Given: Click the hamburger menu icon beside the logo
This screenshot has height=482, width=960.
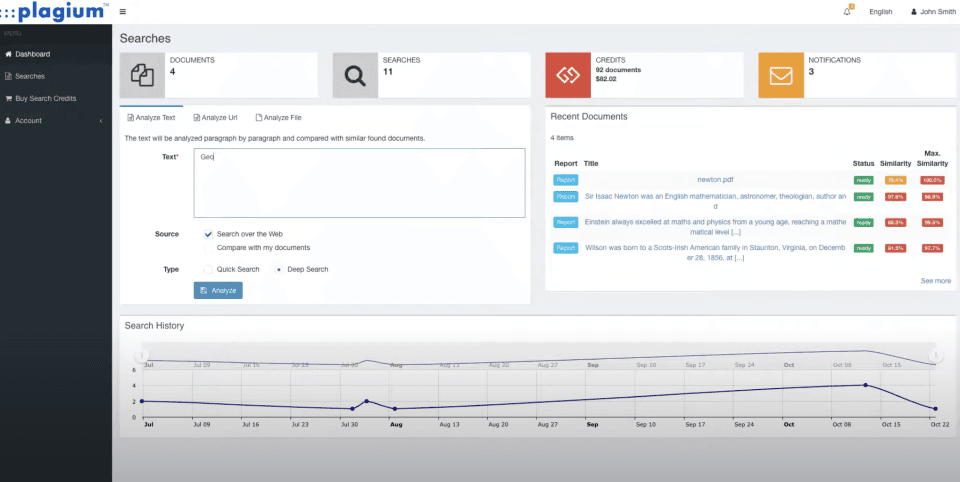Looking at the screenshot, I should click(123, 12).
